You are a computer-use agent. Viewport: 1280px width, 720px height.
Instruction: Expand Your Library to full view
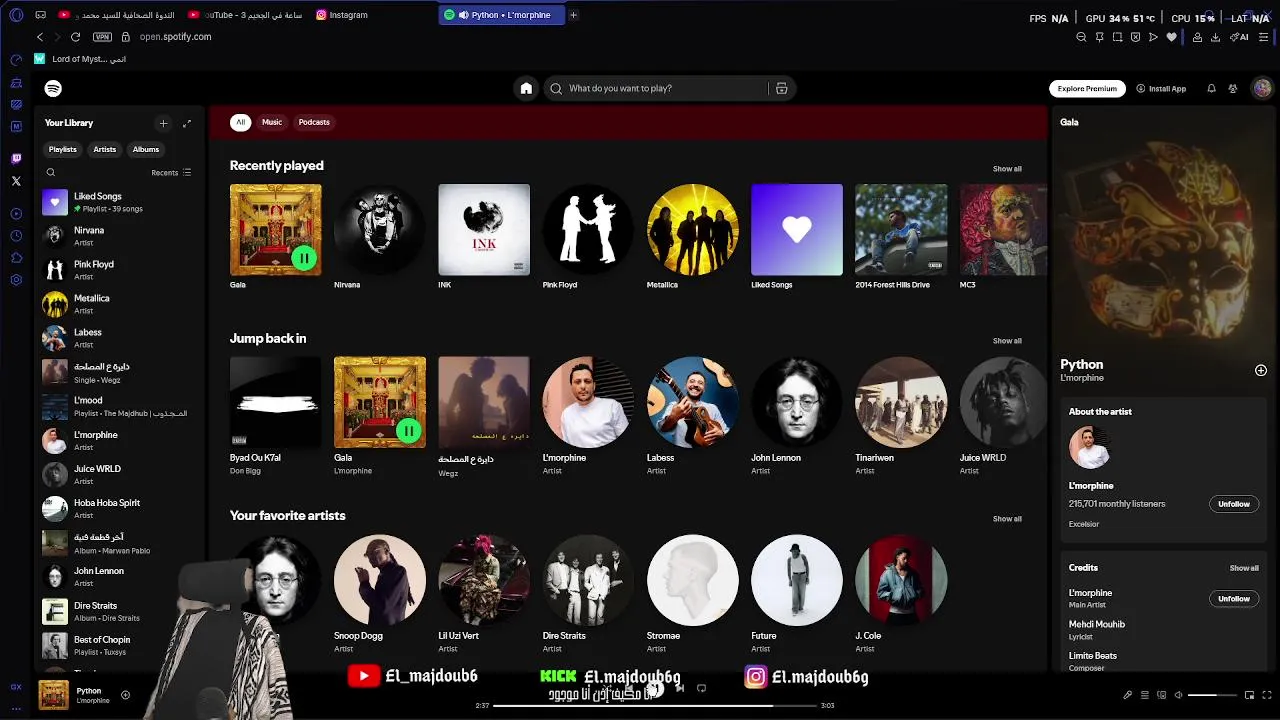[x=186, y=123]
